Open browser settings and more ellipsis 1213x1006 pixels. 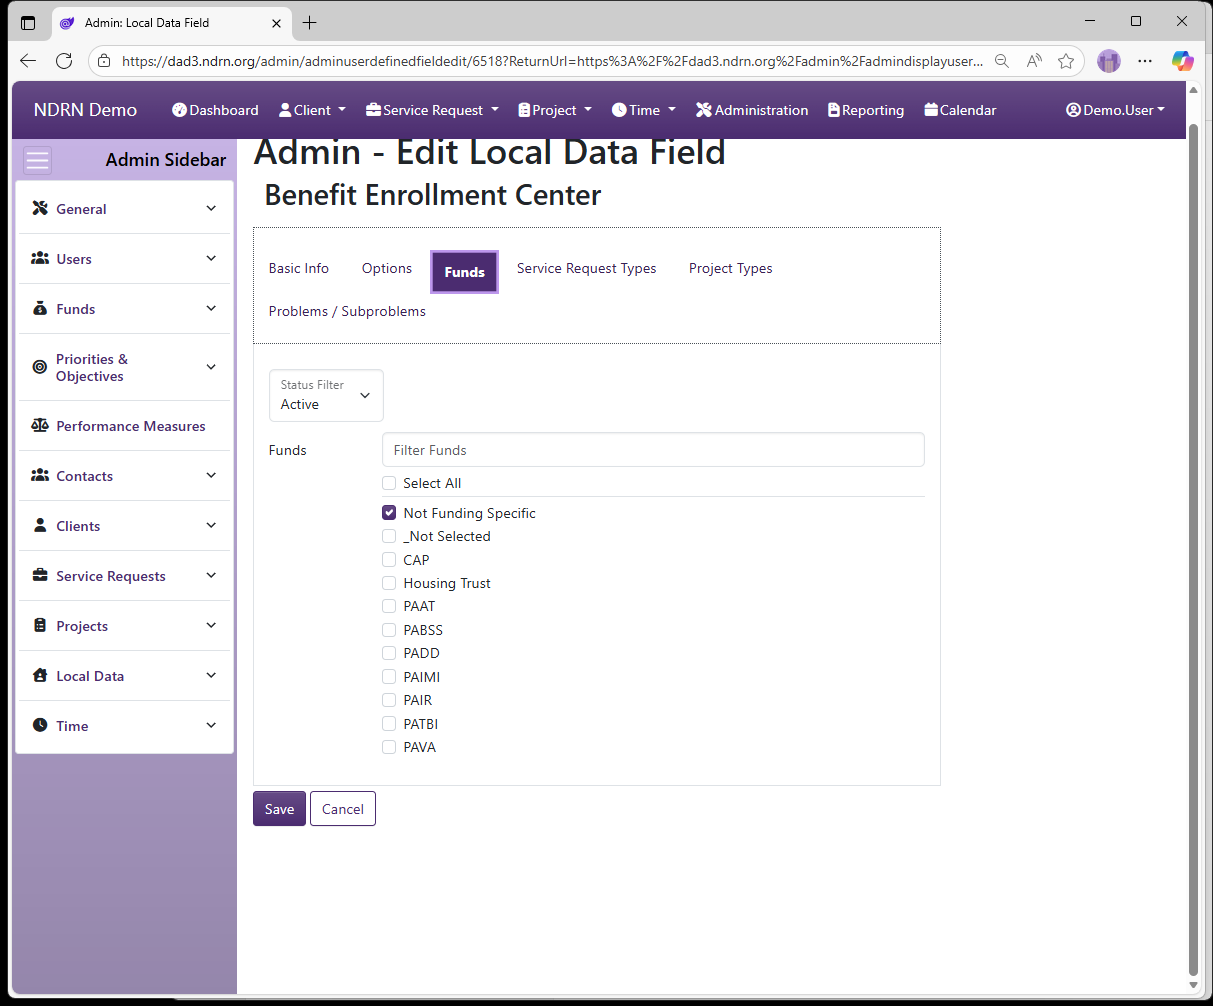click(1145, 61)
